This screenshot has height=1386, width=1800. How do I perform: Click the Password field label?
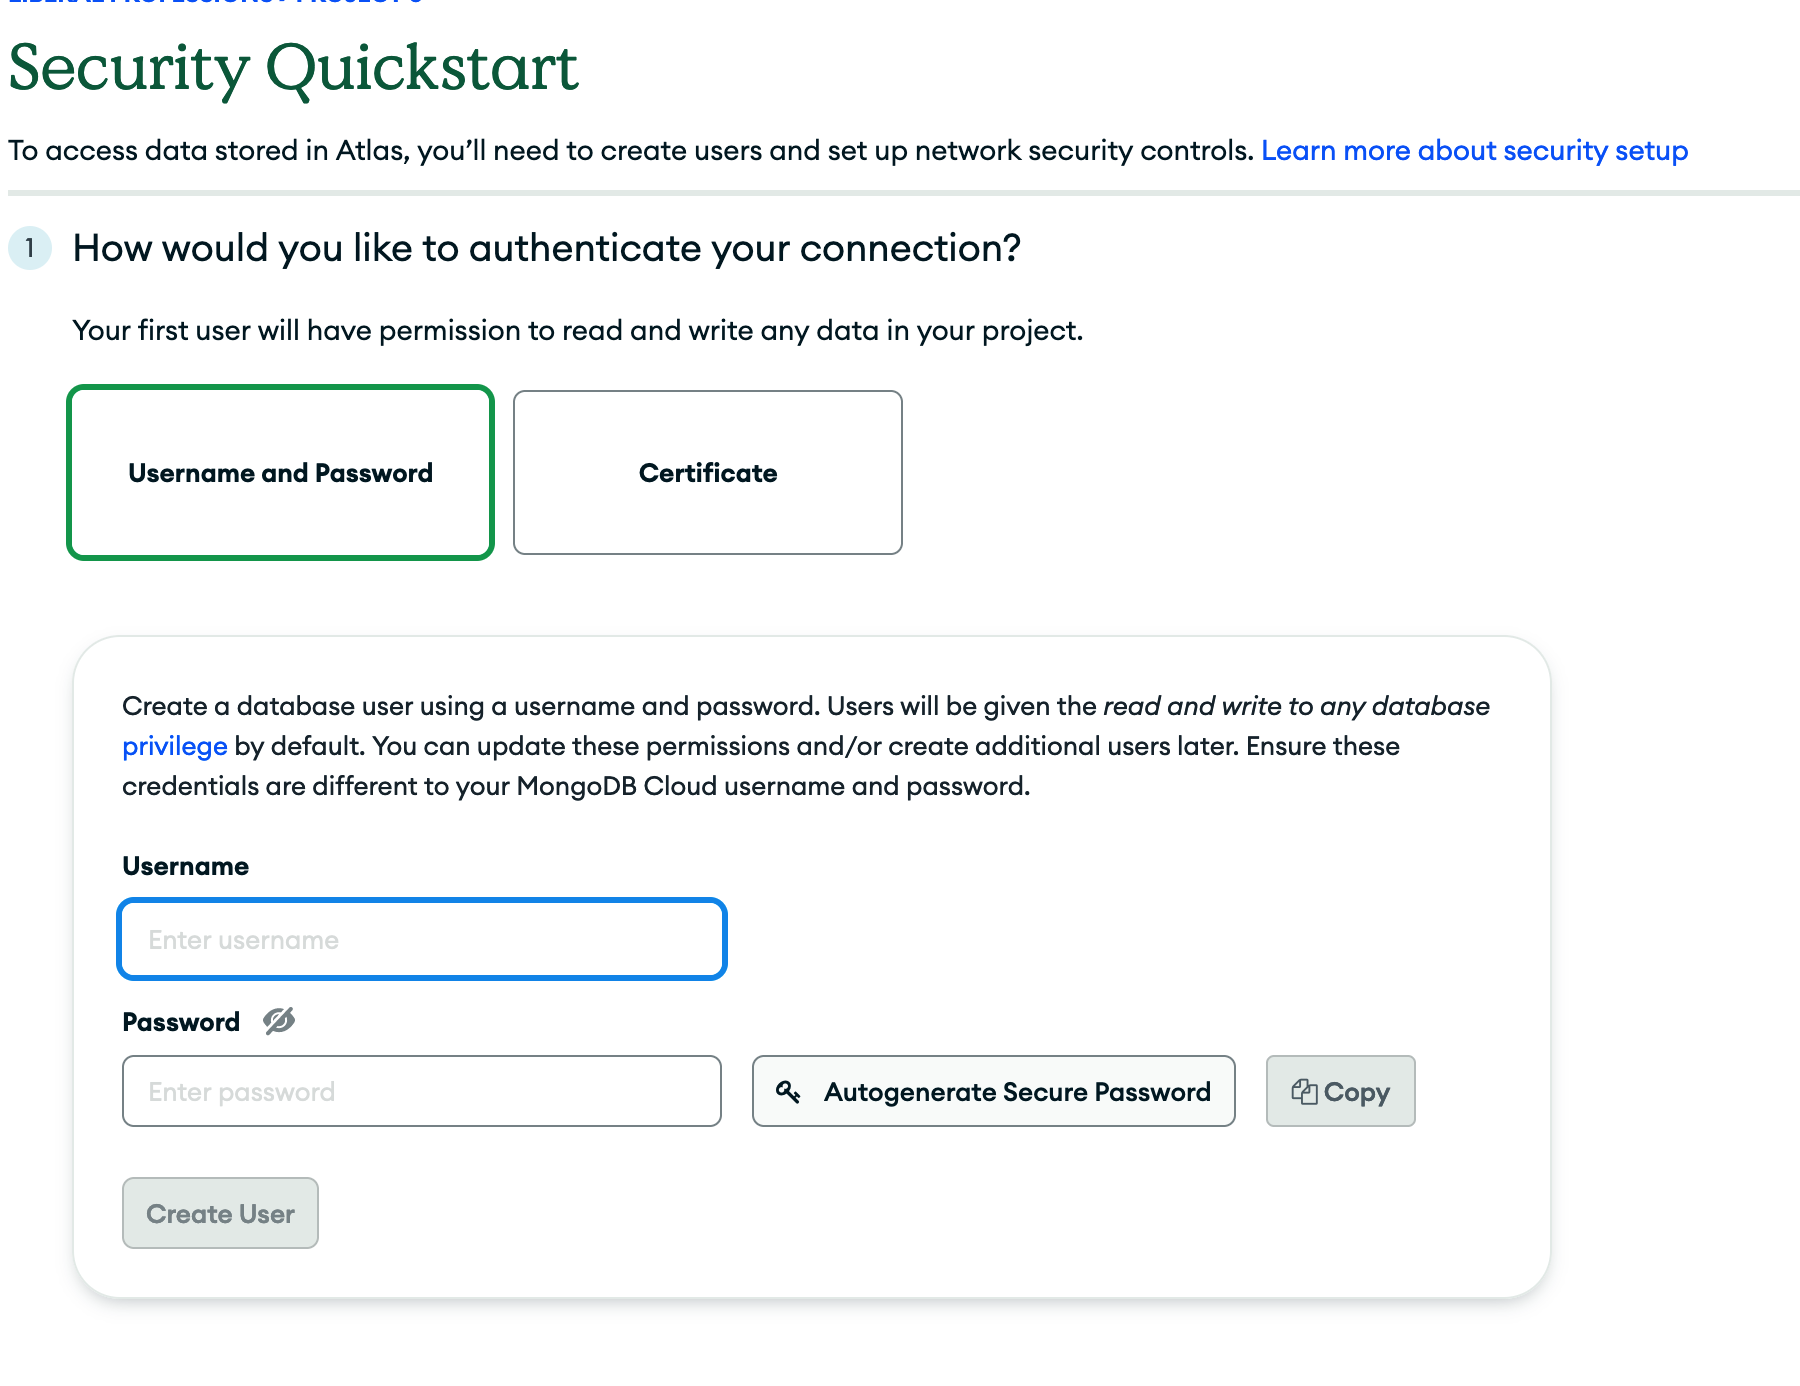pos(181,1022)
